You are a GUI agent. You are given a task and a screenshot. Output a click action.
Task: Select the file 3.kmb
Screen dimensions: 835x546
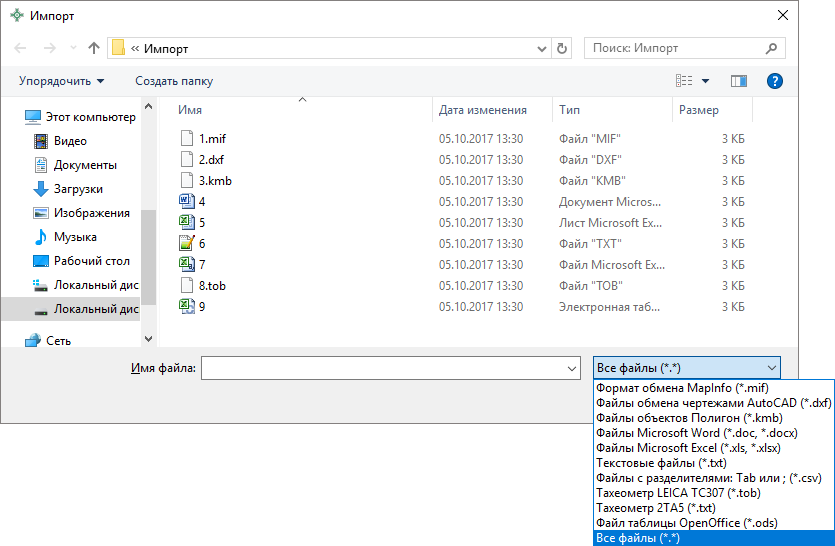[215, 181]
